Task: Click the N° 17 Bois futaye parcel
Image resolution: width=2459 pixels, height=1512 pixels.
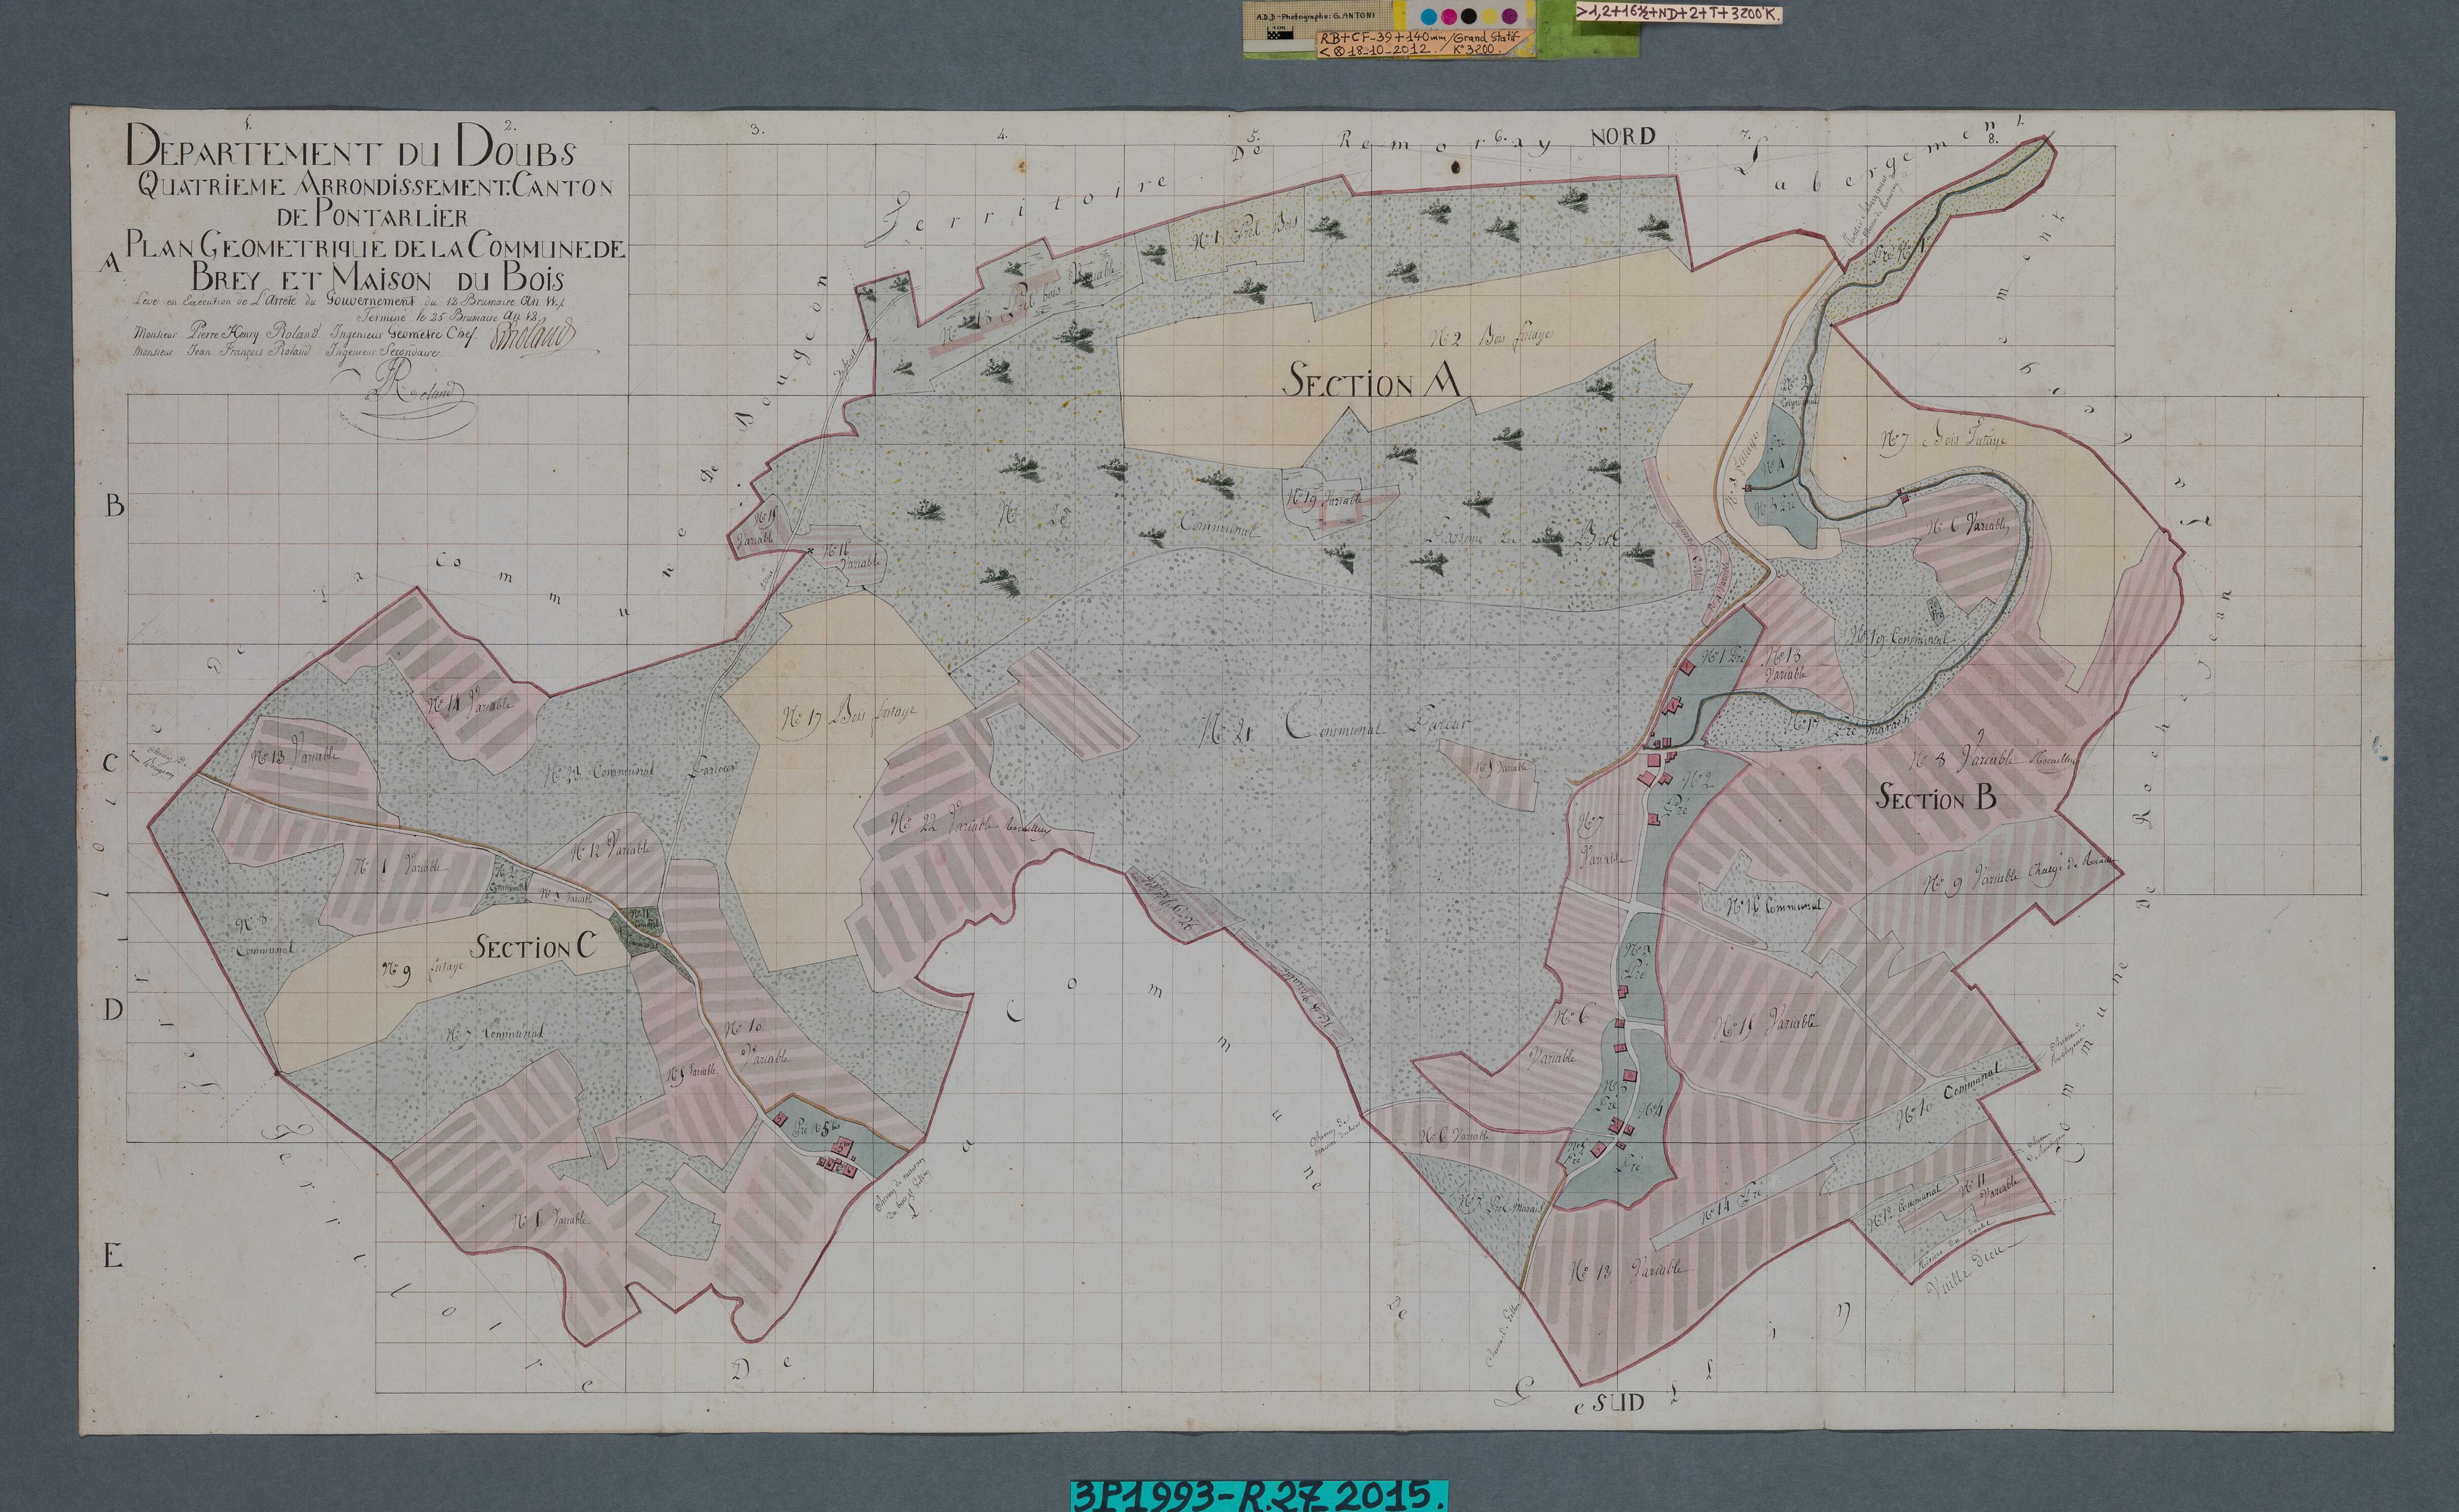Action: (x=849, y=716)
